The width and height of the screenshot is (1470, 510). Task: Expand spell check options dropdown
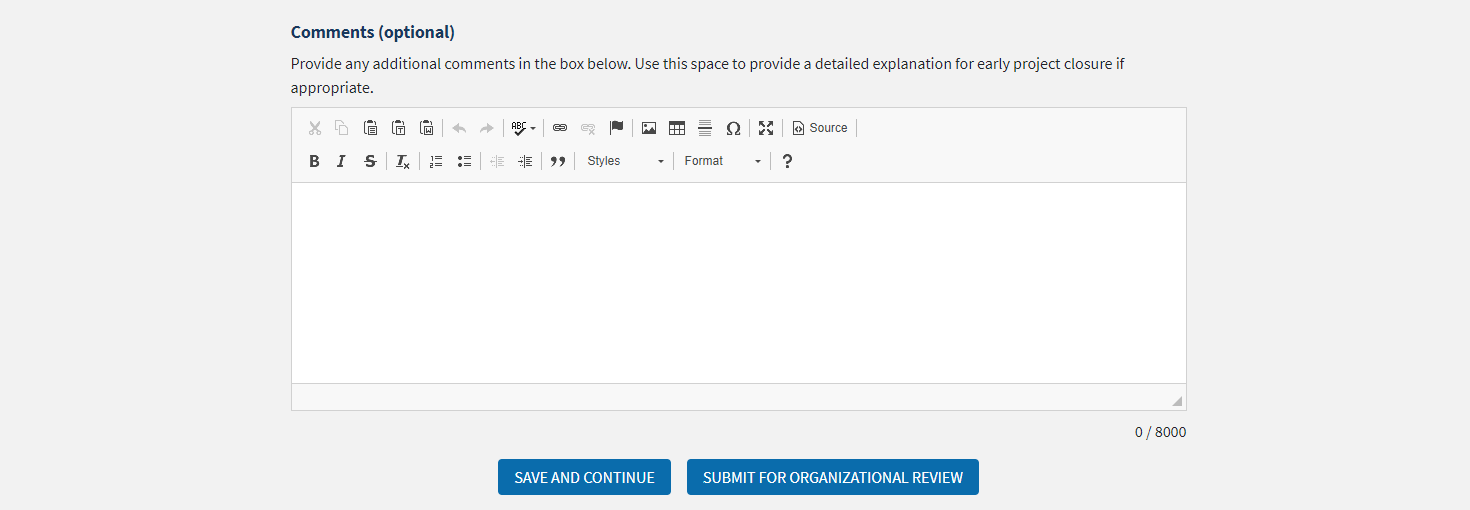pyautogui.click(x=533, y=128)
